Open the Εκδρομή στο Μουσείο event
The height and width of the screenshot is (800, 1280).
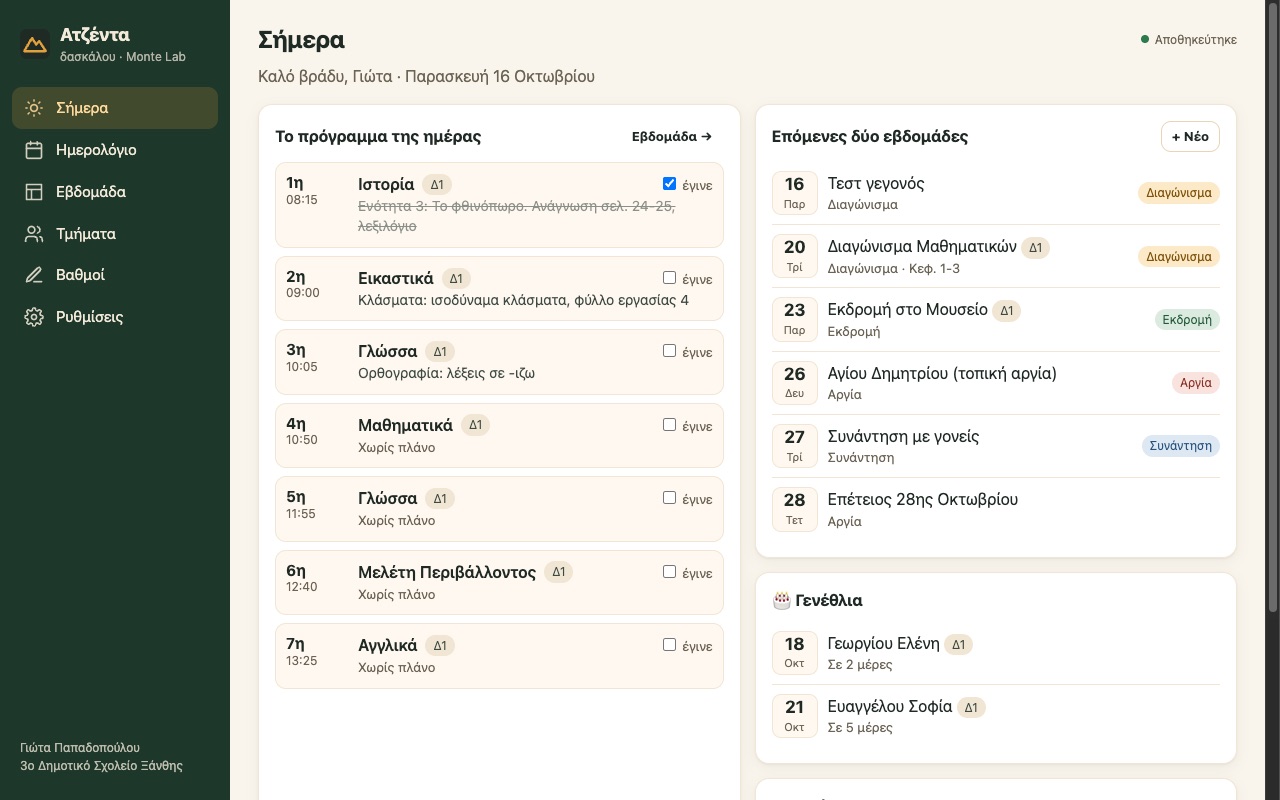click(996, 320)
